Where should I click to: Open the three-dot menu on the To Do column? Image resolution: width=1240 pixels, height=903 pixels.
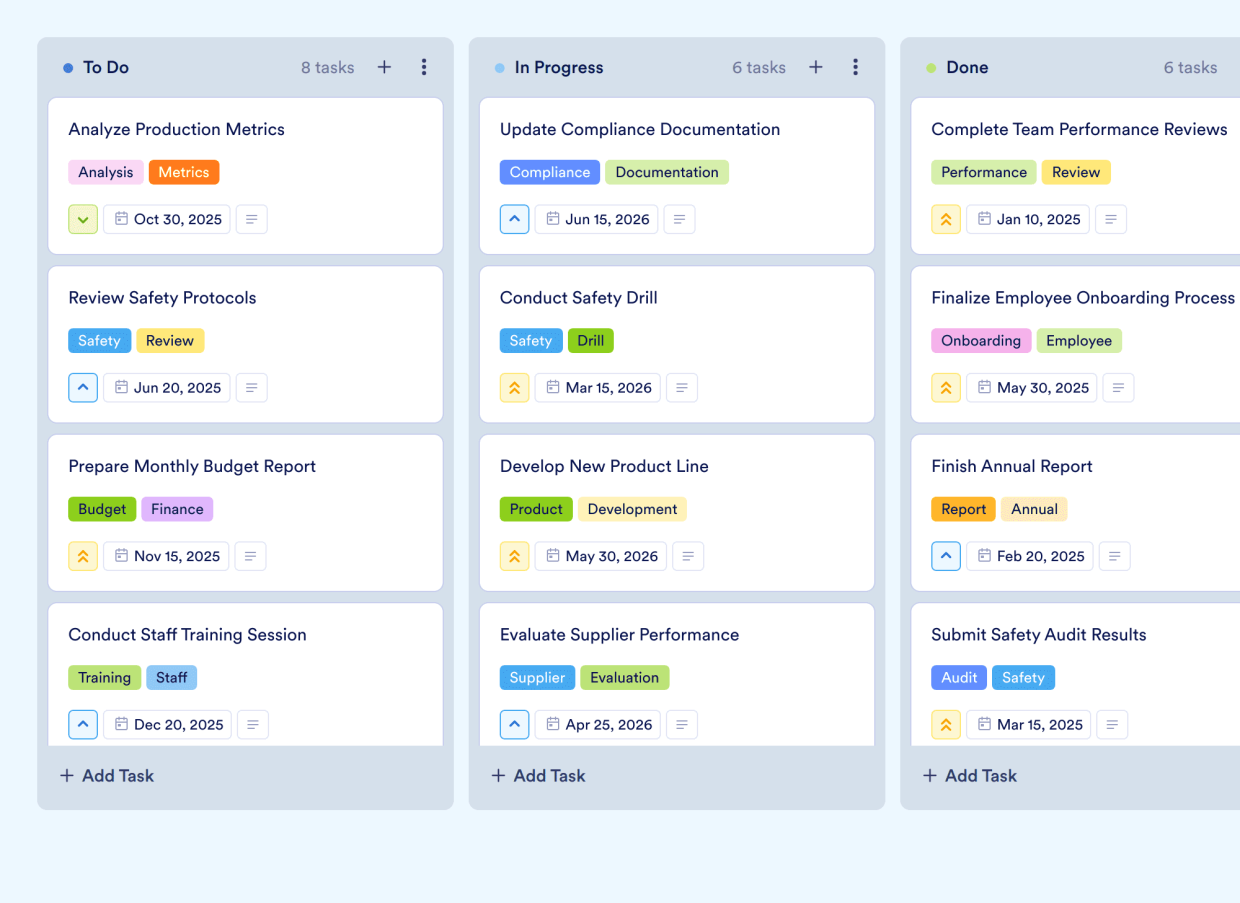click(x=424, y=66)
